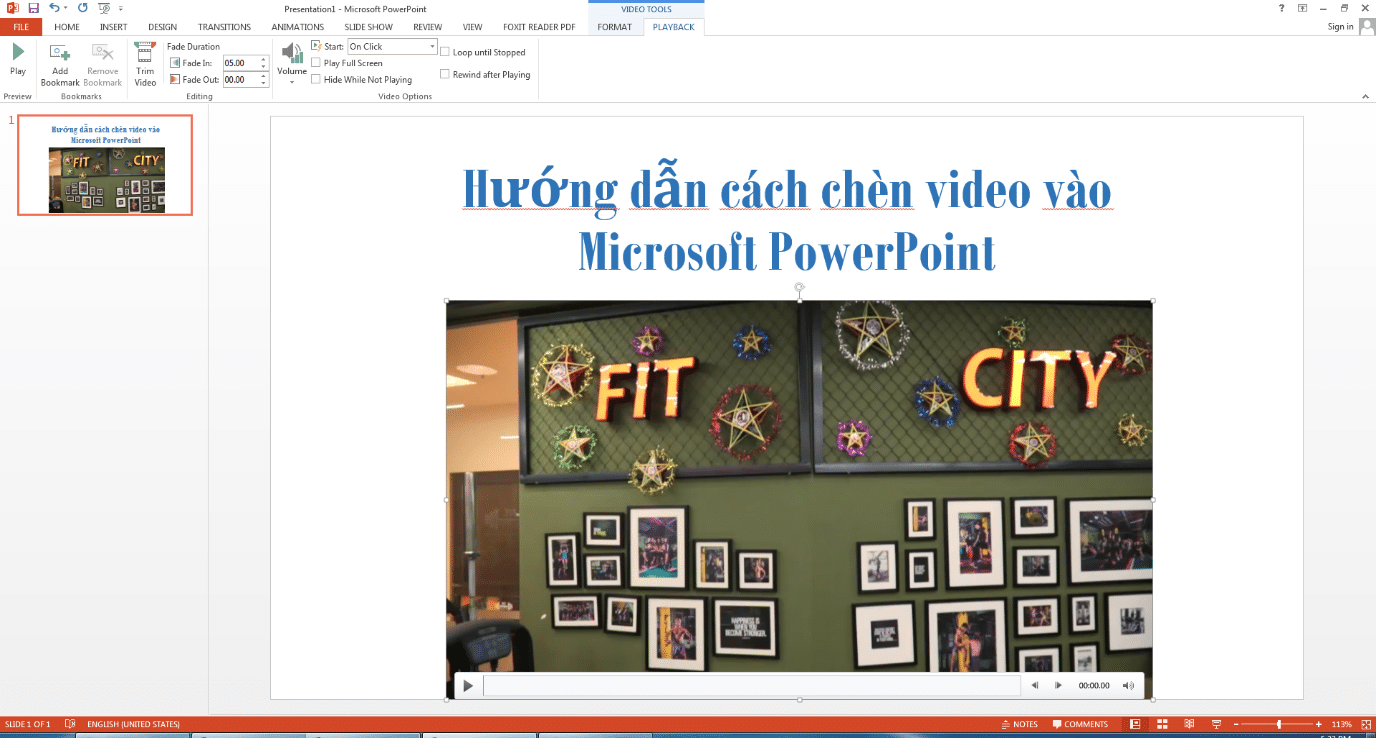
Task: Open the Start 'On Click' dropdown
Action: (432, 46)
